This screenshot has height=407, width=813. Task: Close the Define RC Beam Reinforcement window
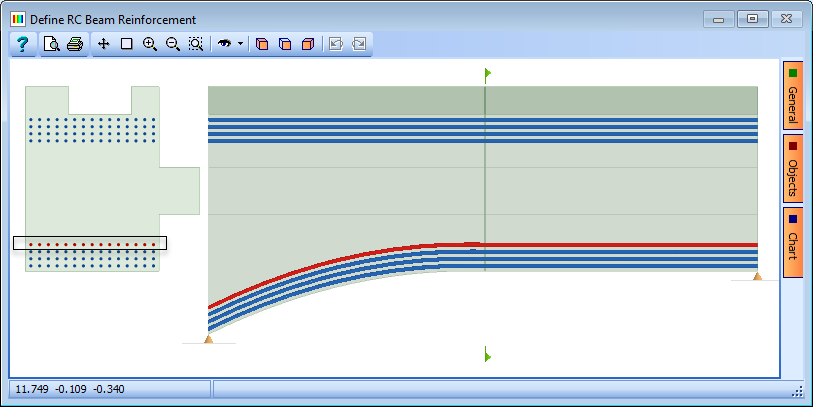point(786,19)
